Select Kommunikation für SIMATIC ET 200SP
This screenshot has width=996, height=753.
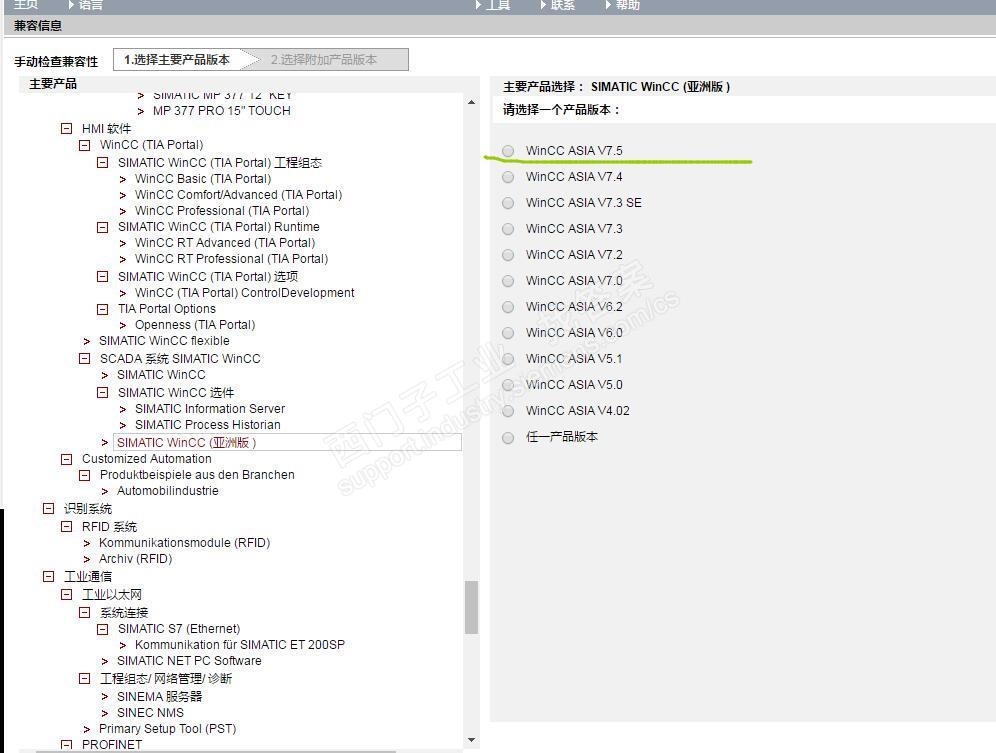(239, 645)
